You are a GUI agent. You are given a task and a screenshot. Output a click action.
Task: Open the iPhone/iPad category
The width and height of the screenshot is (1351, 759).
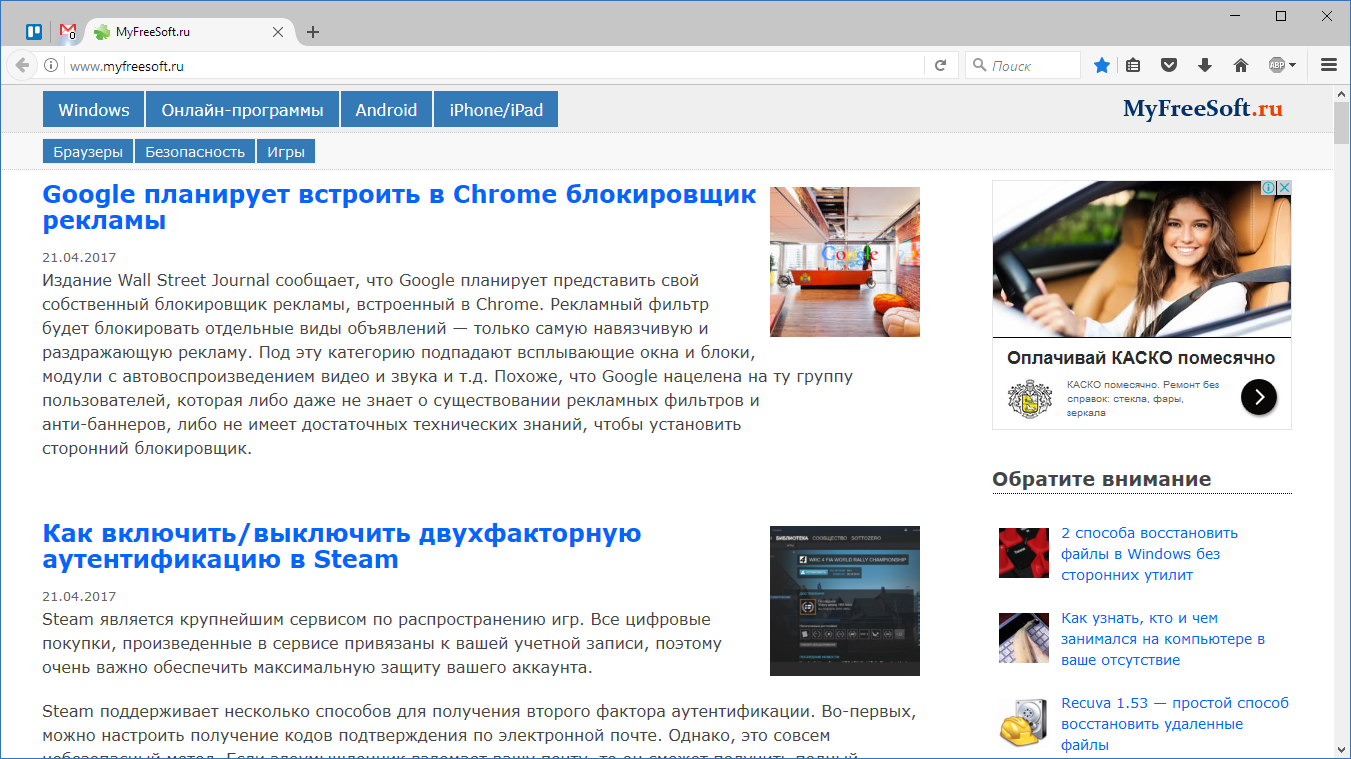point(496,110)
